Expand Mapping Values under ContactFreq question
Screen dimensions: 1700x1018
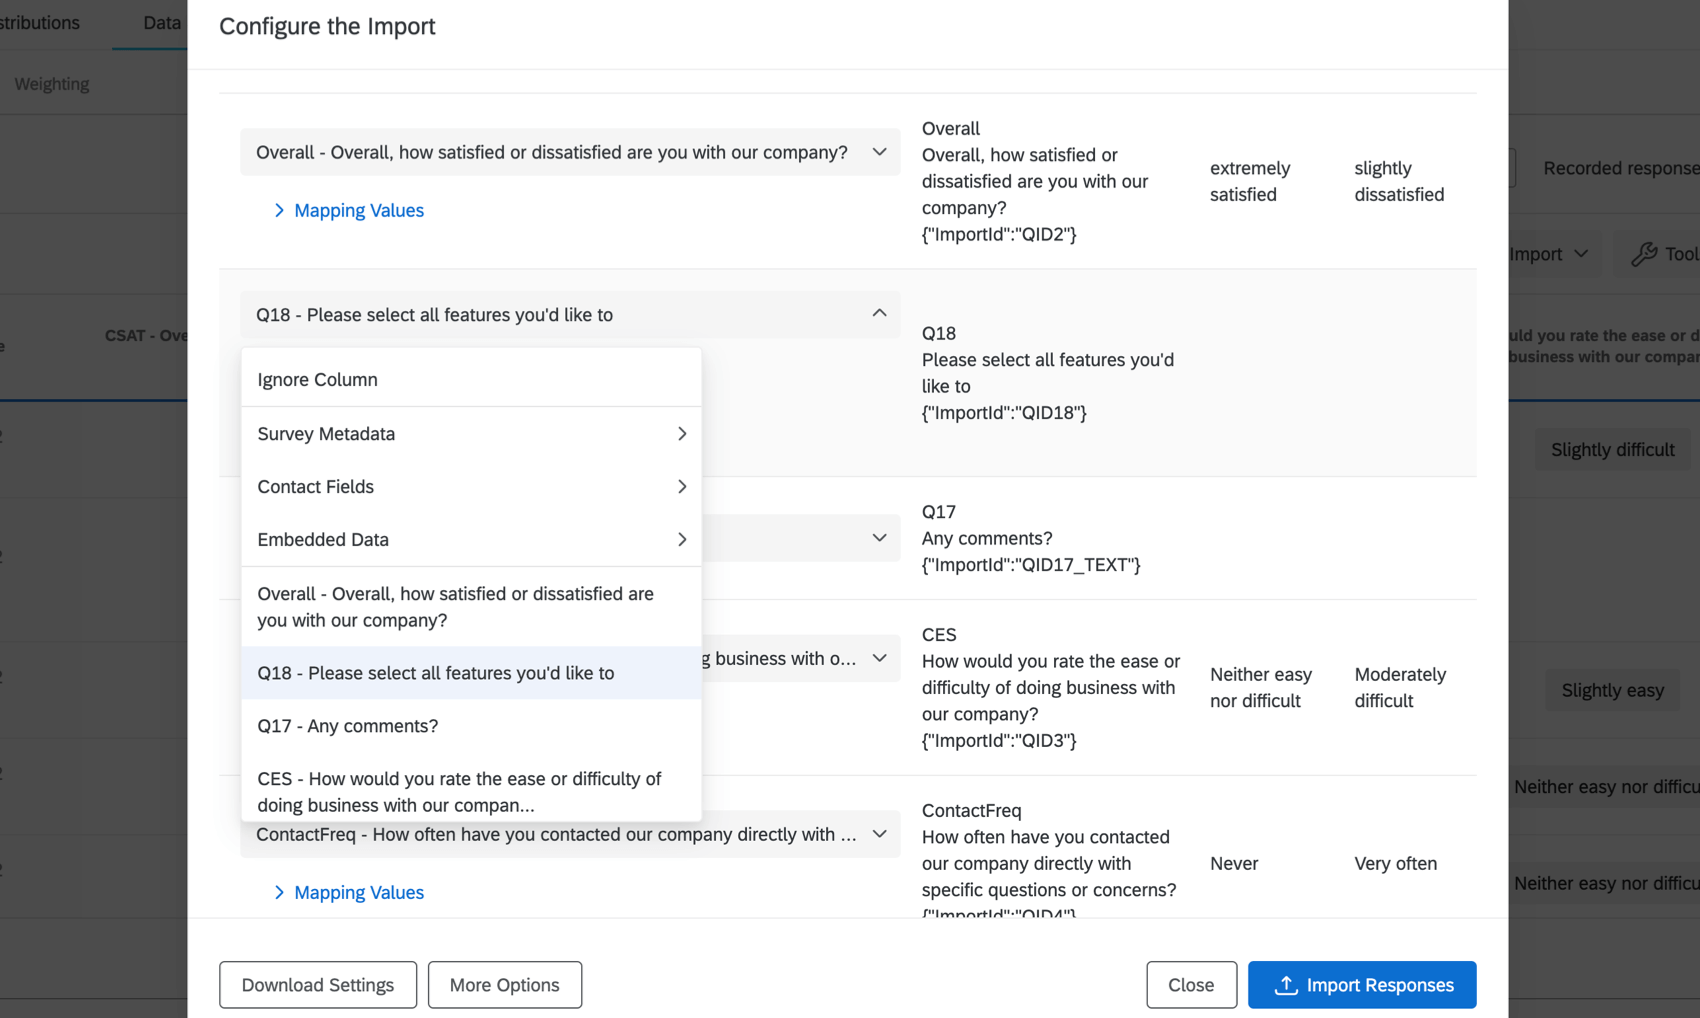[349, 892]
